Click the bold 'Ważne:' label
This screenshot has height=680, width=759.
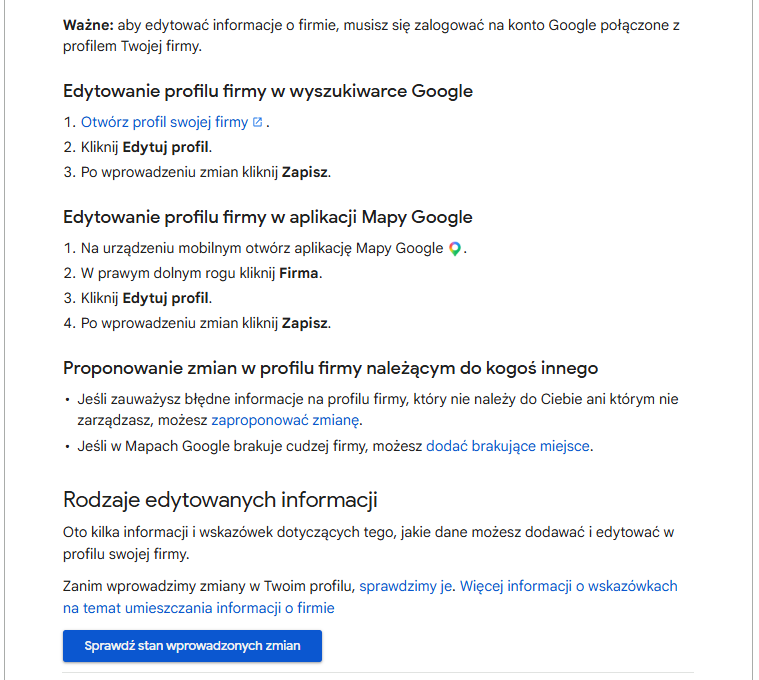pos(88,23)
